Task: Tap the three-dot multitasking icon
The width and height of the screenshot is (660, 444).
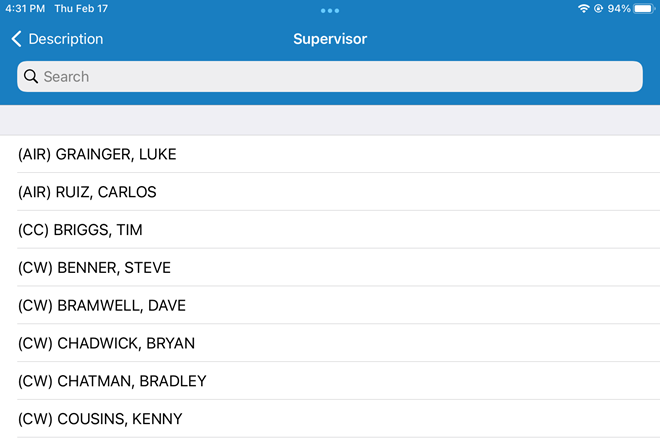Action: (330, 10)
